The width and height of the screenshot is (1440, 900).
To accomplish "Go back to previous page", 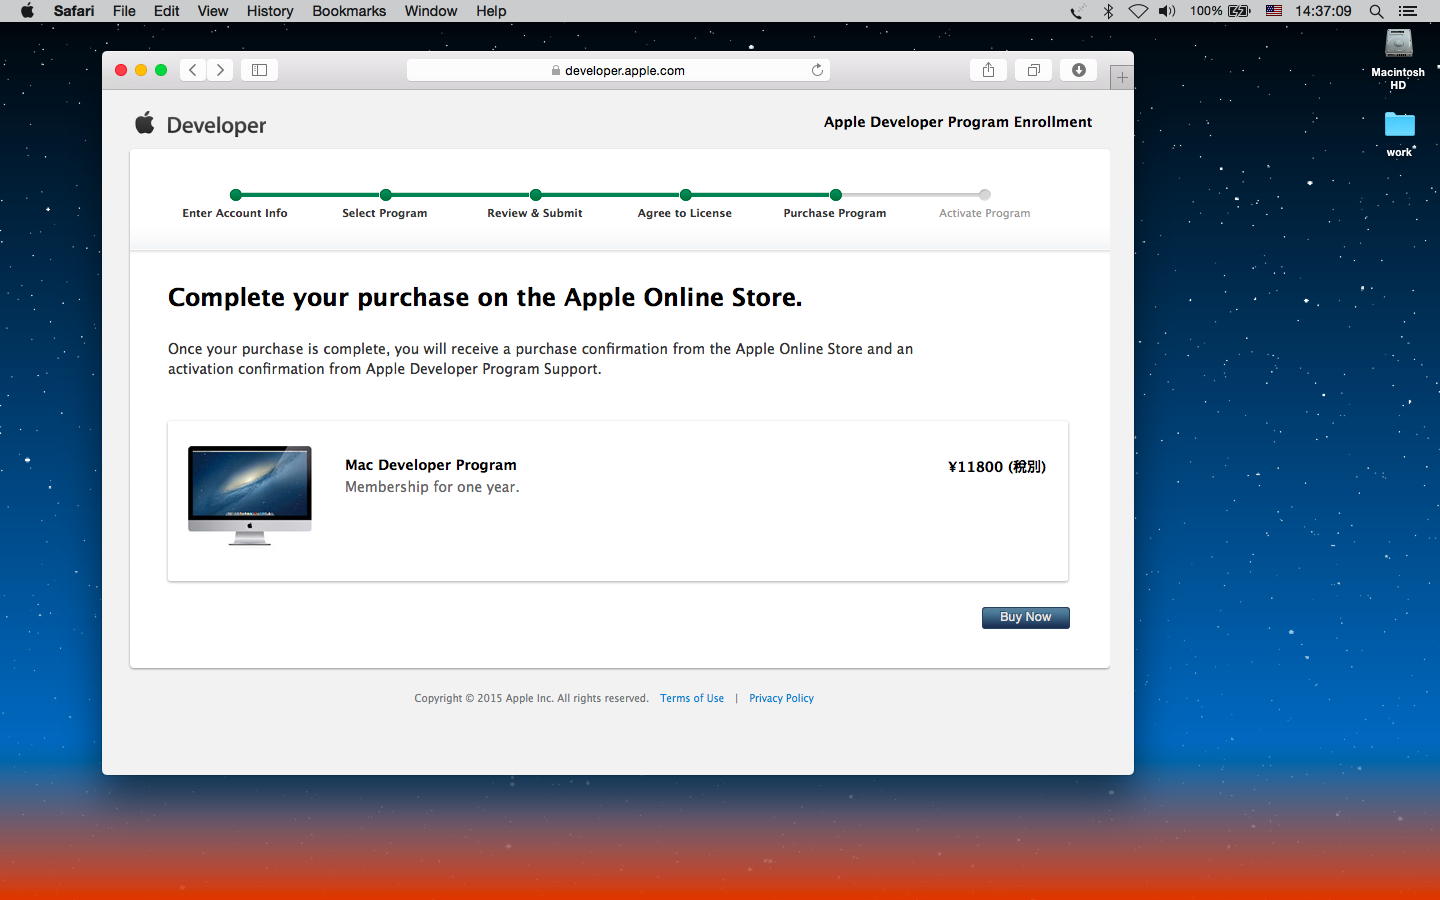I will pos(193,70).
